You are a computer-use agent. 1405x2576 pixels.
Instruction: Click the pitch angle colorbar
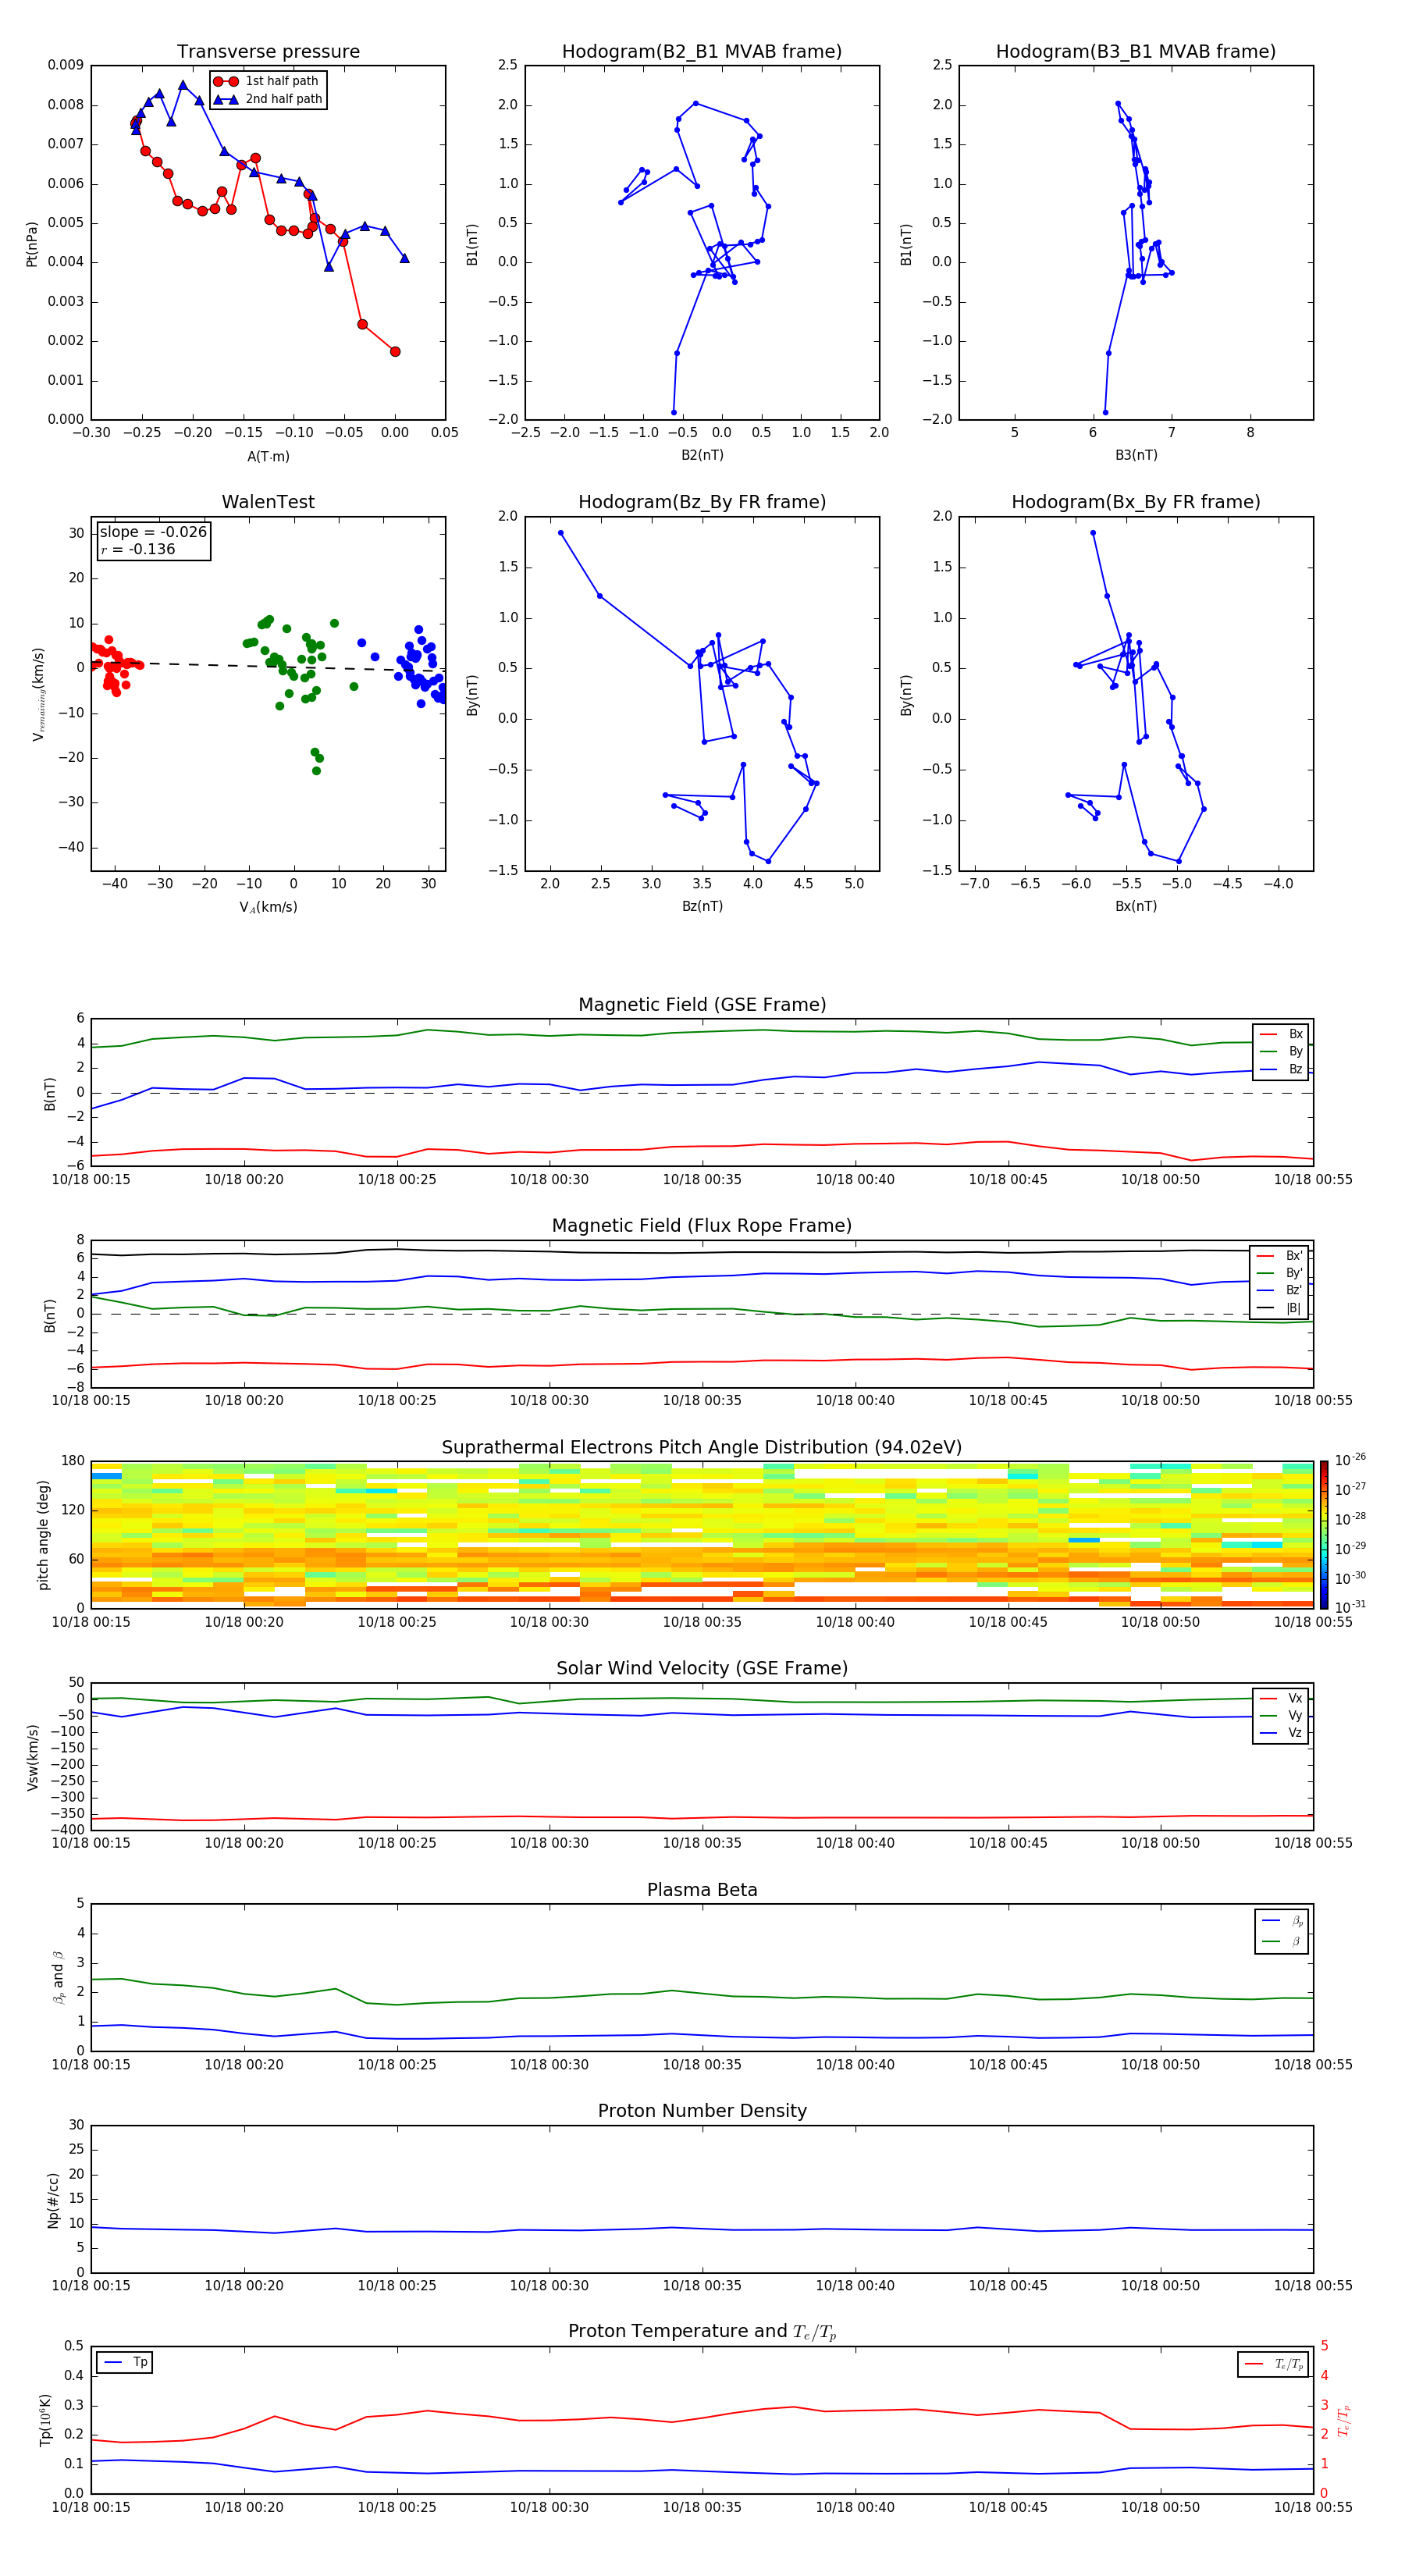(x=1324, y=1535)
